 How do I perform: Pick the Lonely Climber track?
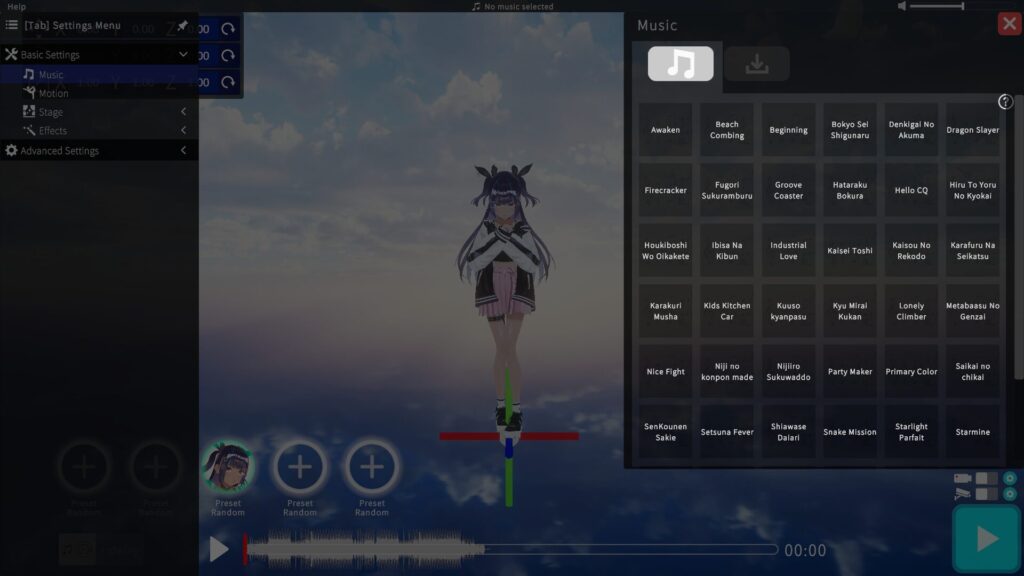tap(911, 311)
